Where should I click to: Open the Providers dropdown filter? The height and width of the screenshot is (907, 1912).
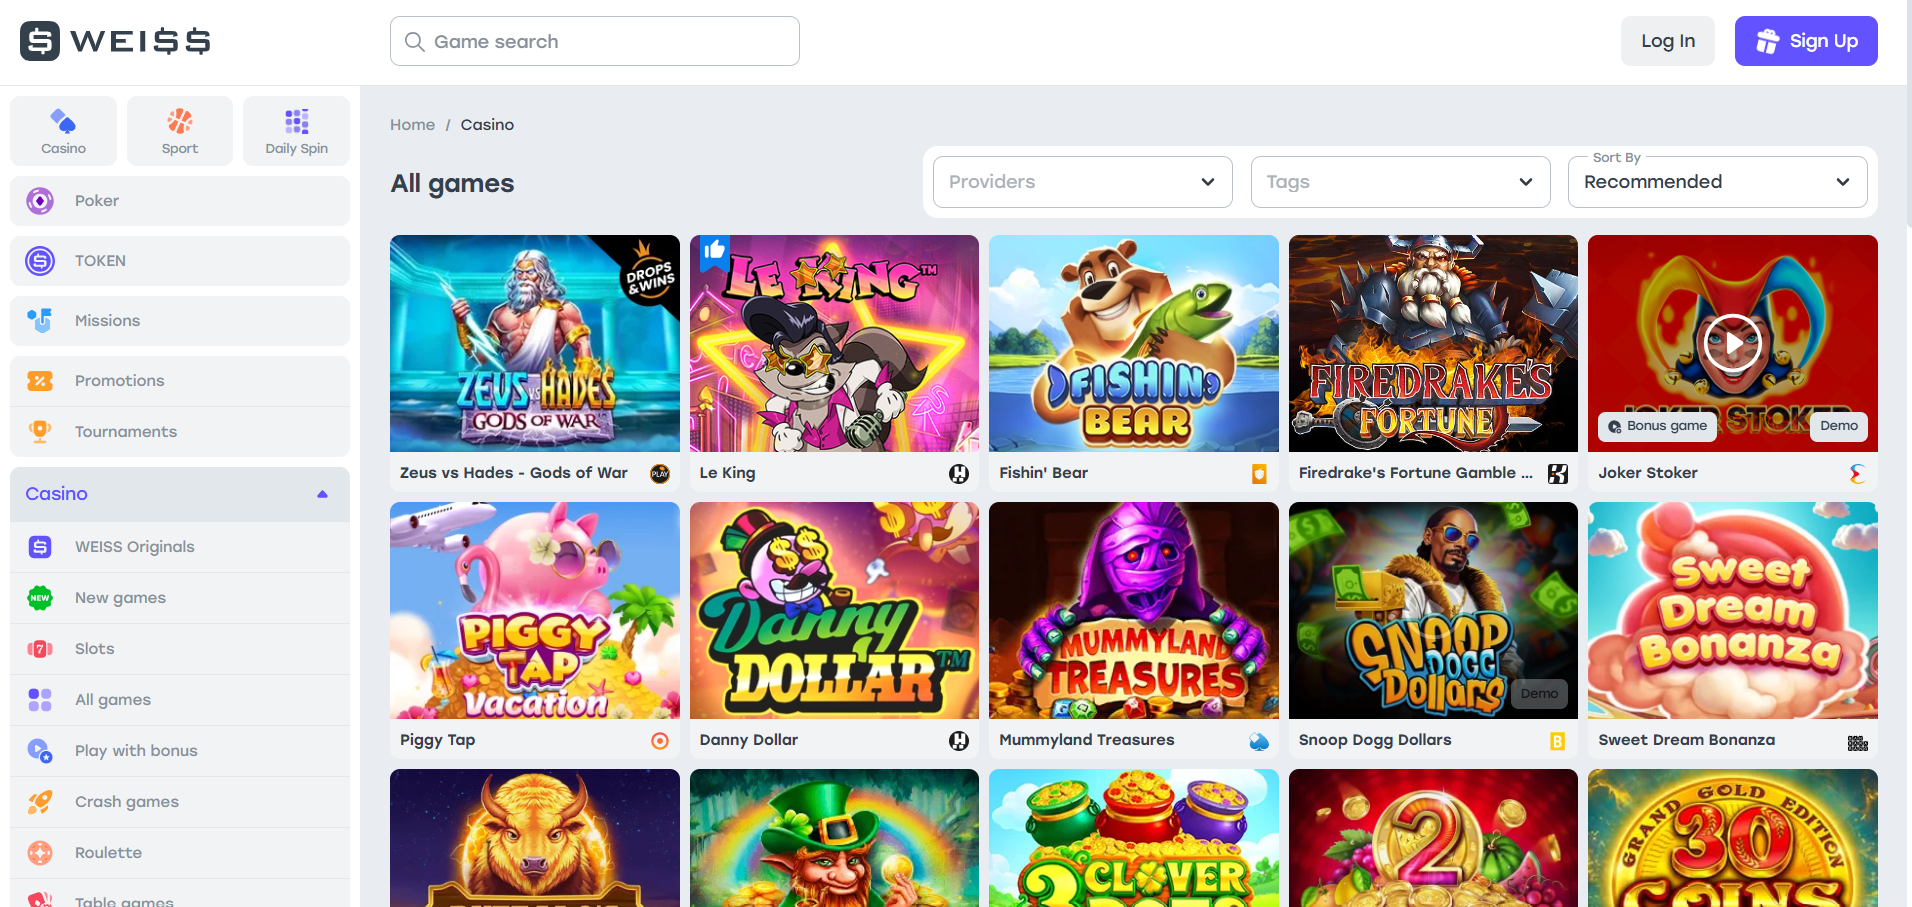(1082, 182)
